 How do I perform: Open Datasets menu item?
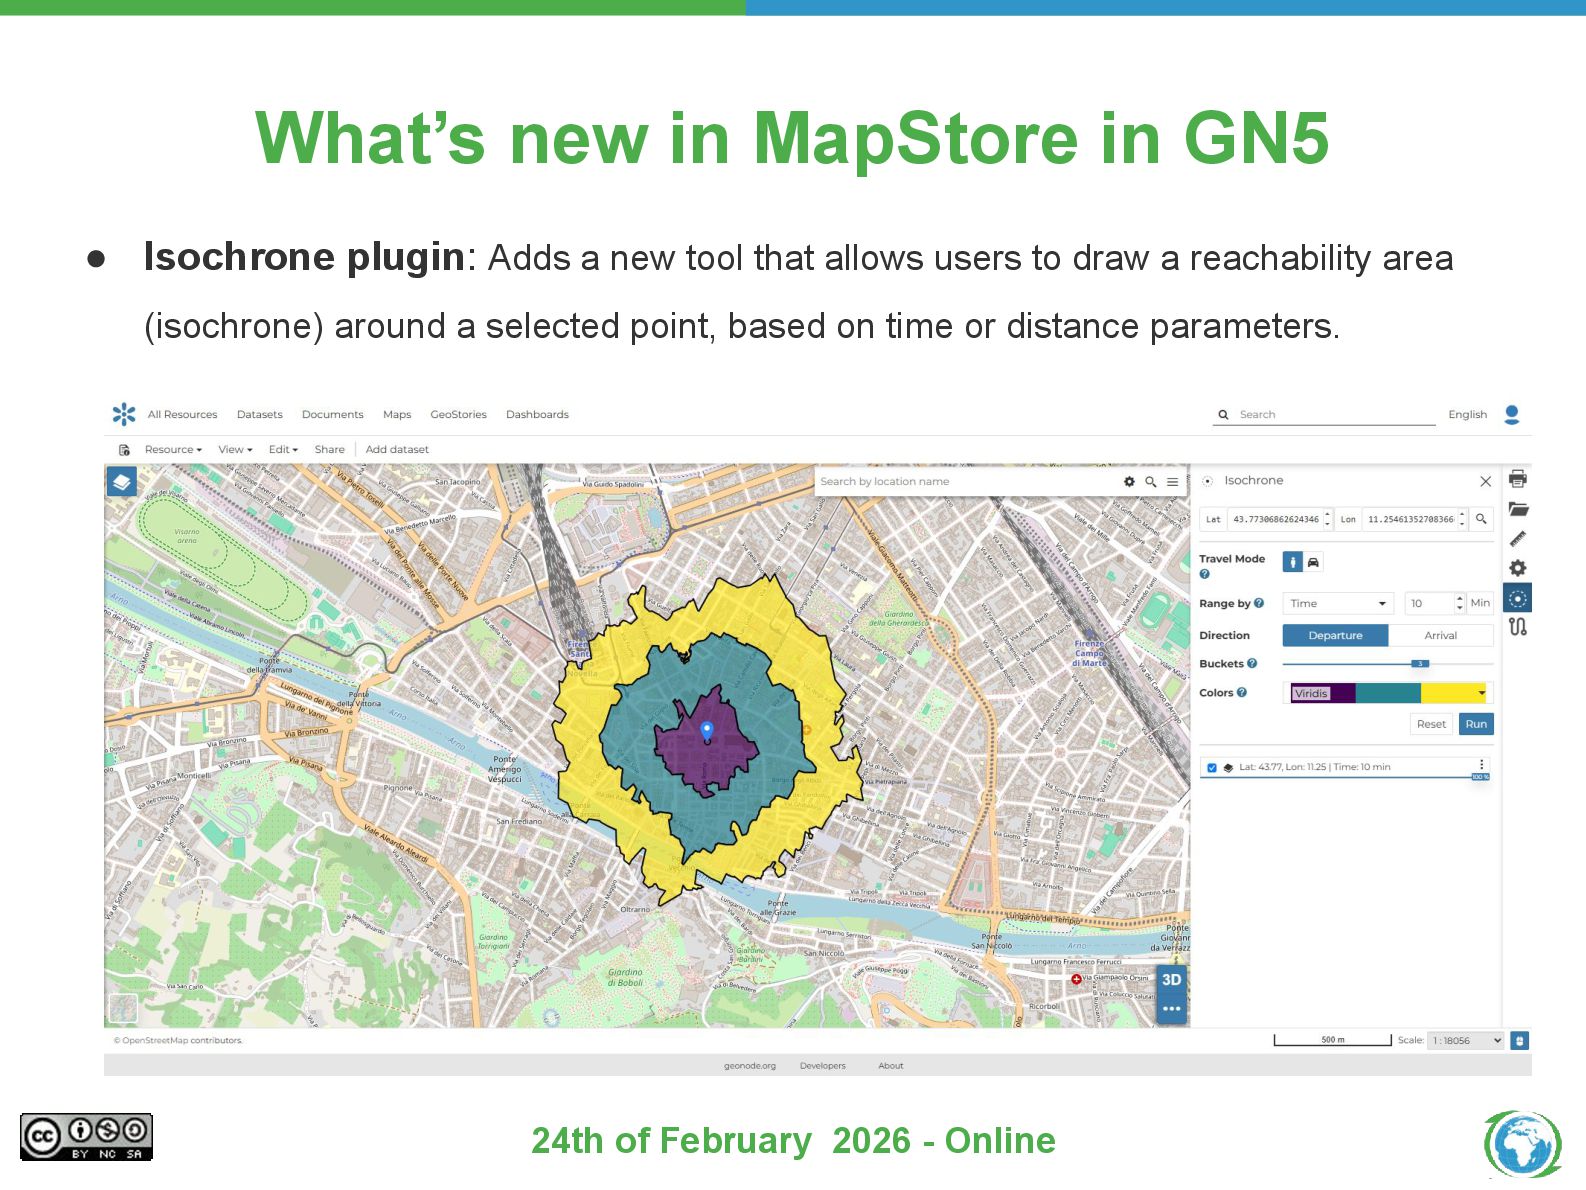coord(259,415)
